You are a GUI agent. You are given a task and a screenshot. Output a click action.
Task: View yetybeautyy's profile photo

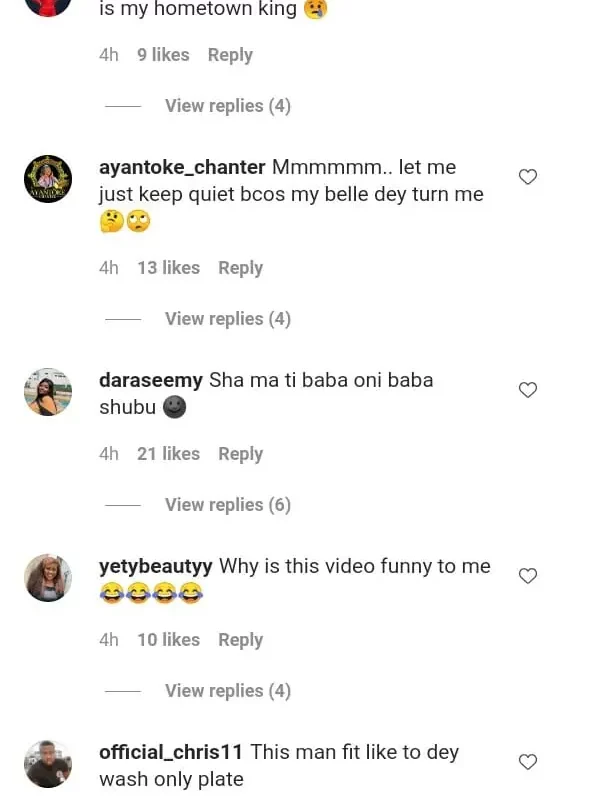tap(48, 578)
